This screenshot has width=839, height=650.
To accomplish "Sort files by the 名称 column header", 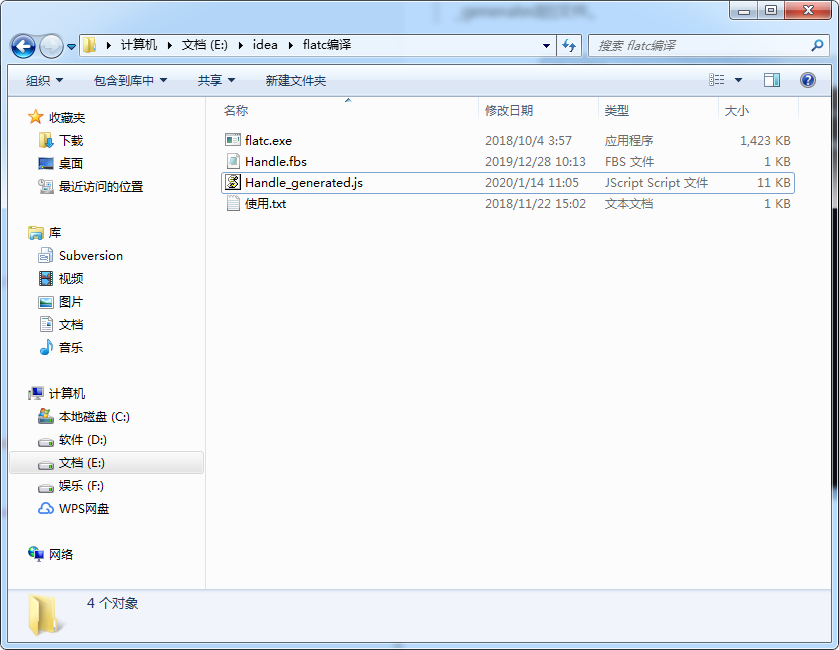I will tap(237, 110).
